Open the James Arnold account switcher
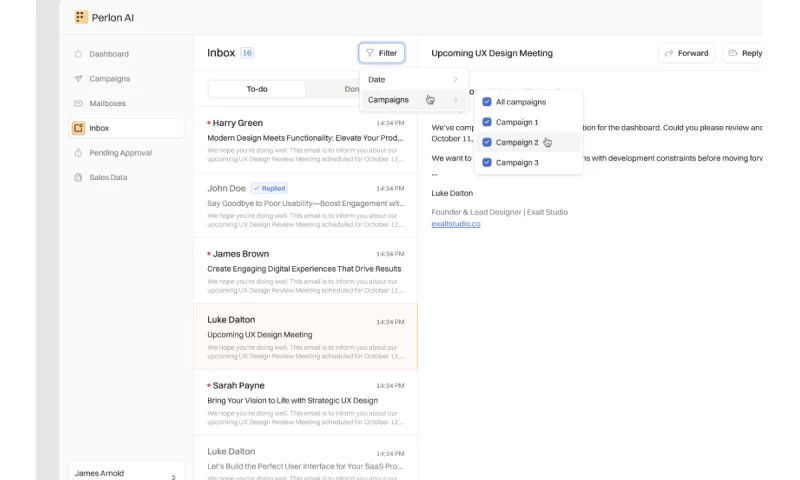800x480 pixels. (x=125, y=473)
